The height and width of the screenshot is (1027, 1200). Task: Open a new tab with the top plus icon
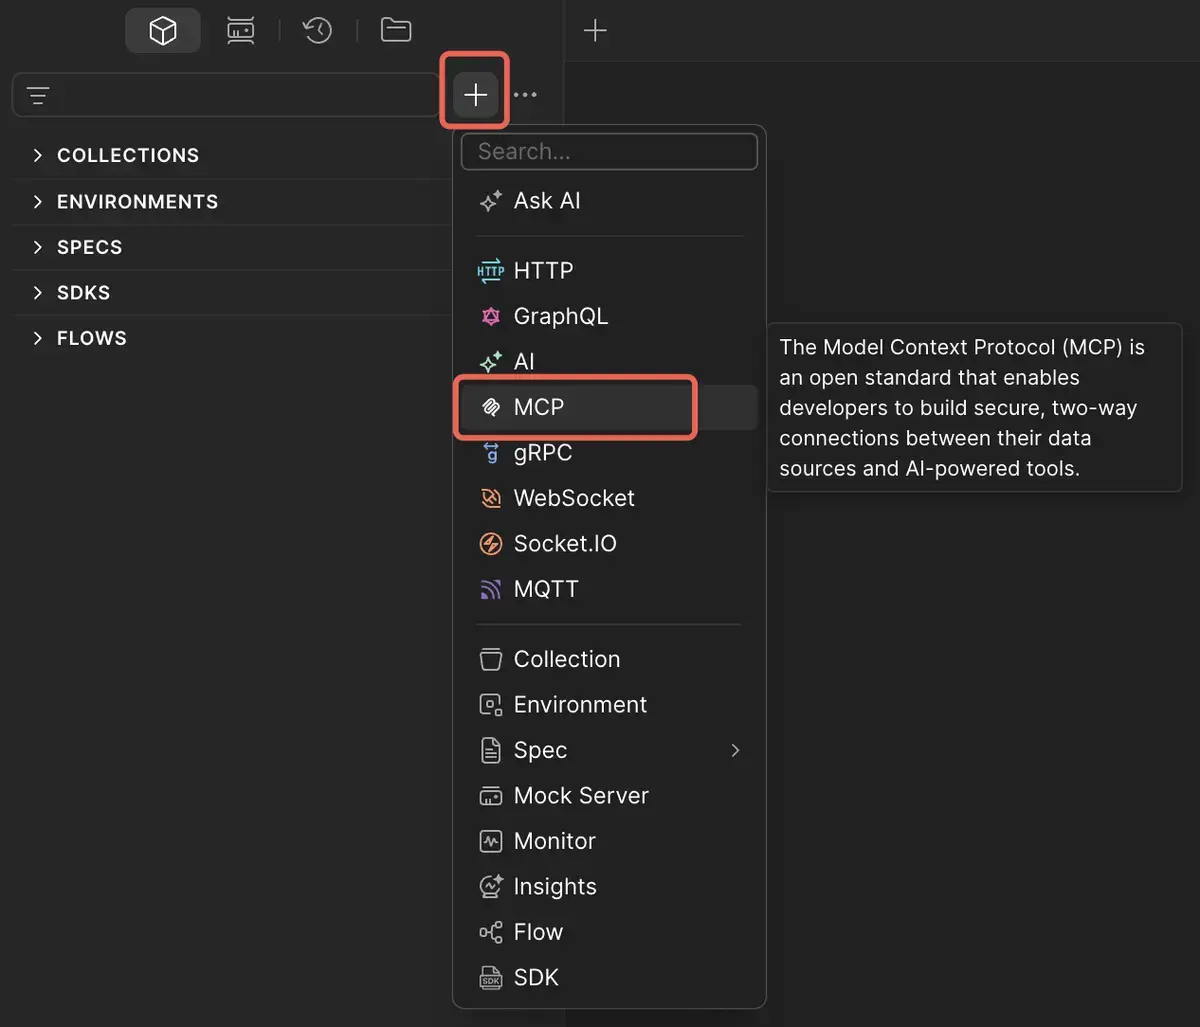click(595, 31)
